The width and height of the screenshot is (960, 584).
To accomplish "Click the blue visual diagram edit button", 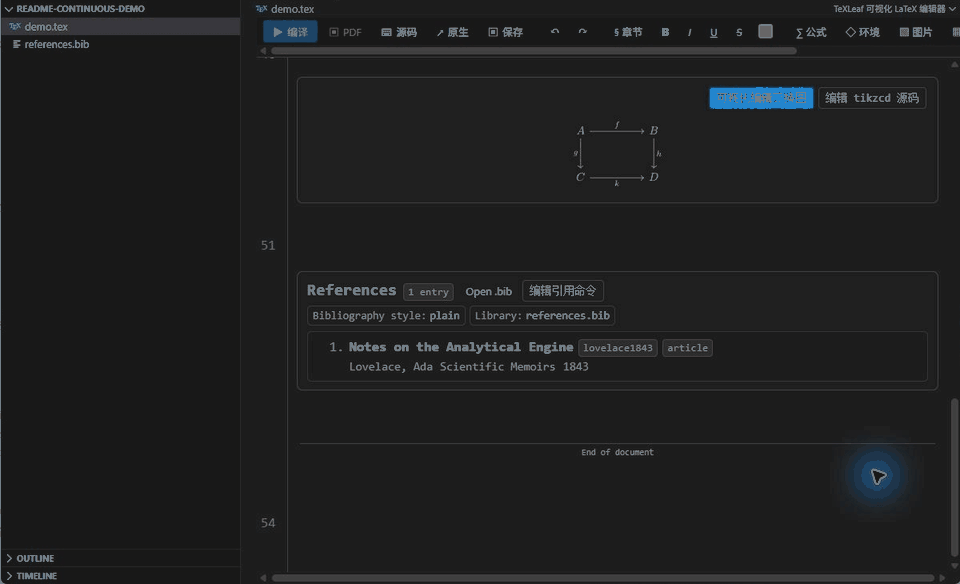I will 761,98.
